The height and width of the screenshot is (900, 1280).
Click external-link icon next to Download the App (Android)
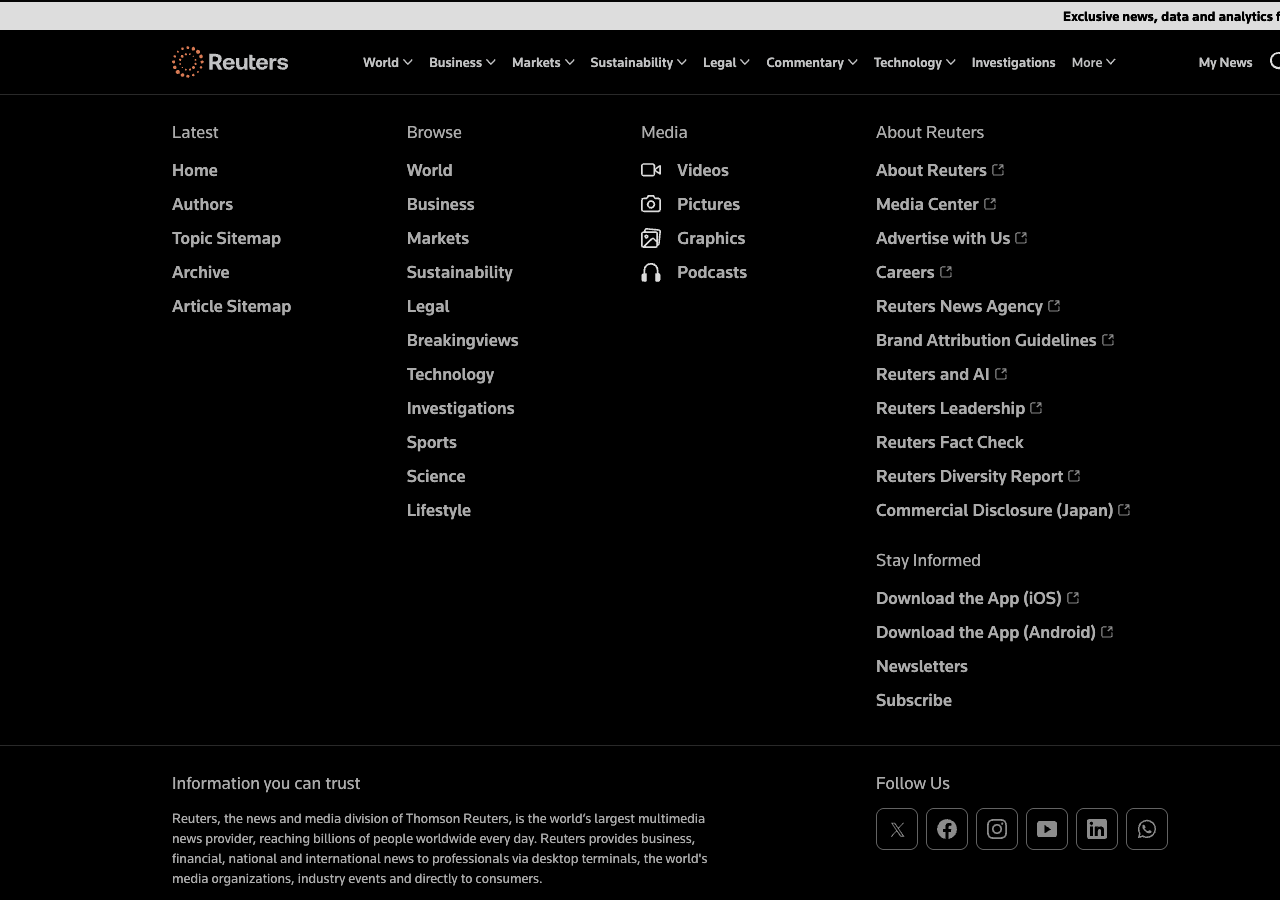(x=1107, y=632)
